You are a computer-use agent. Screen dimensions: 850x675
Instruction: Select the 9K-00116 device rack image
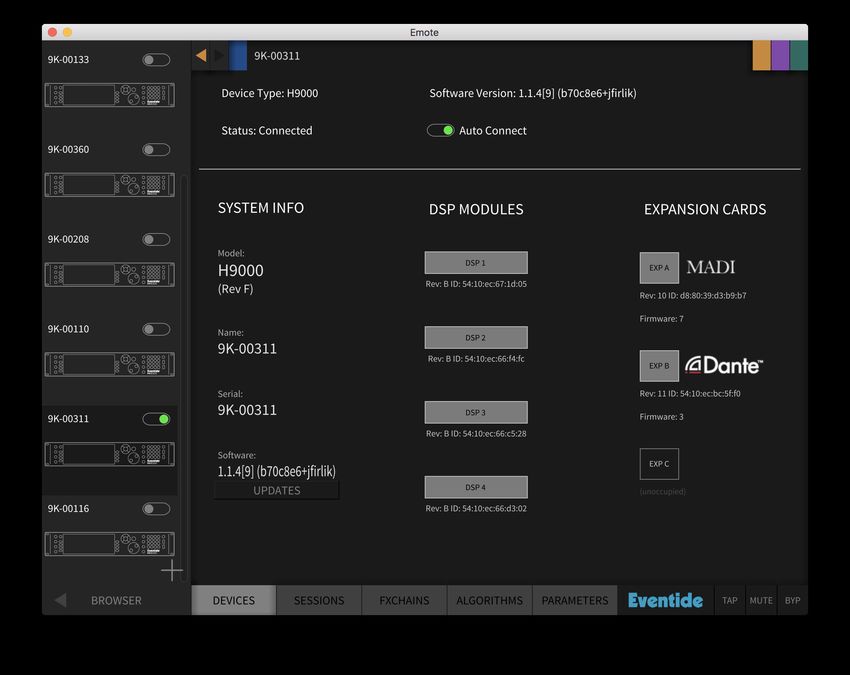(110, 544)
